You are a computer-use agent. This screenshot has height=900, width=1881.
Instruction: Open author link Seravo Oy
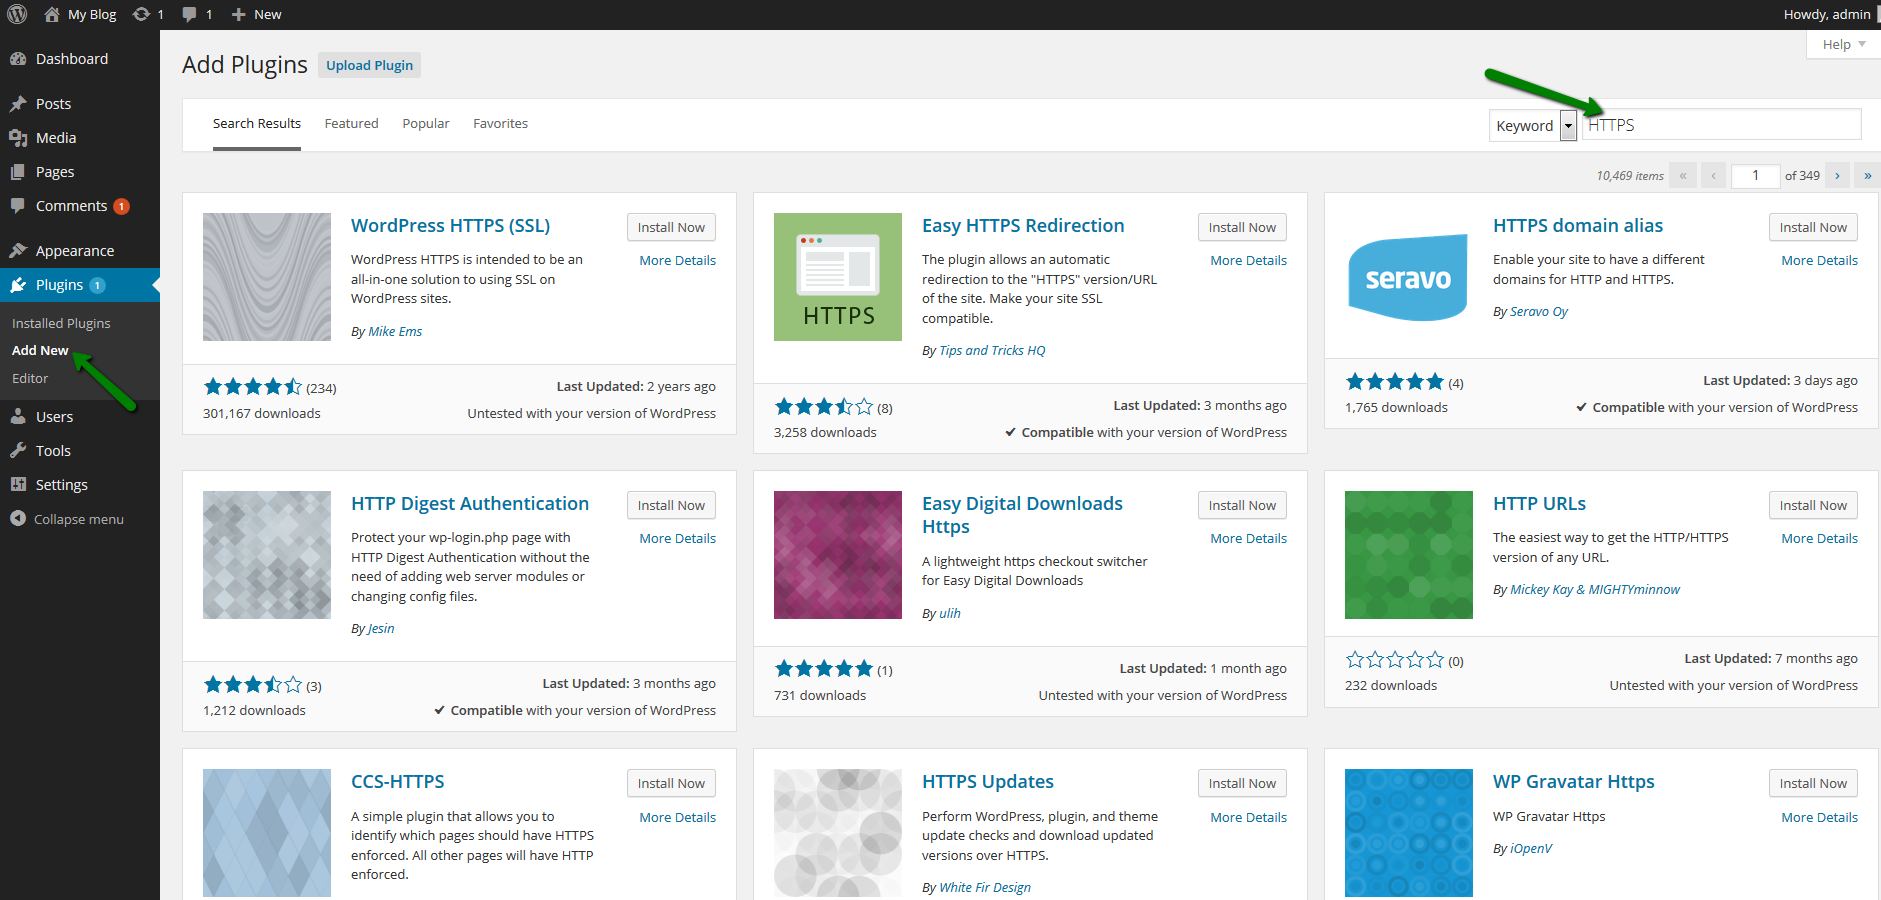coord(1539,312)
